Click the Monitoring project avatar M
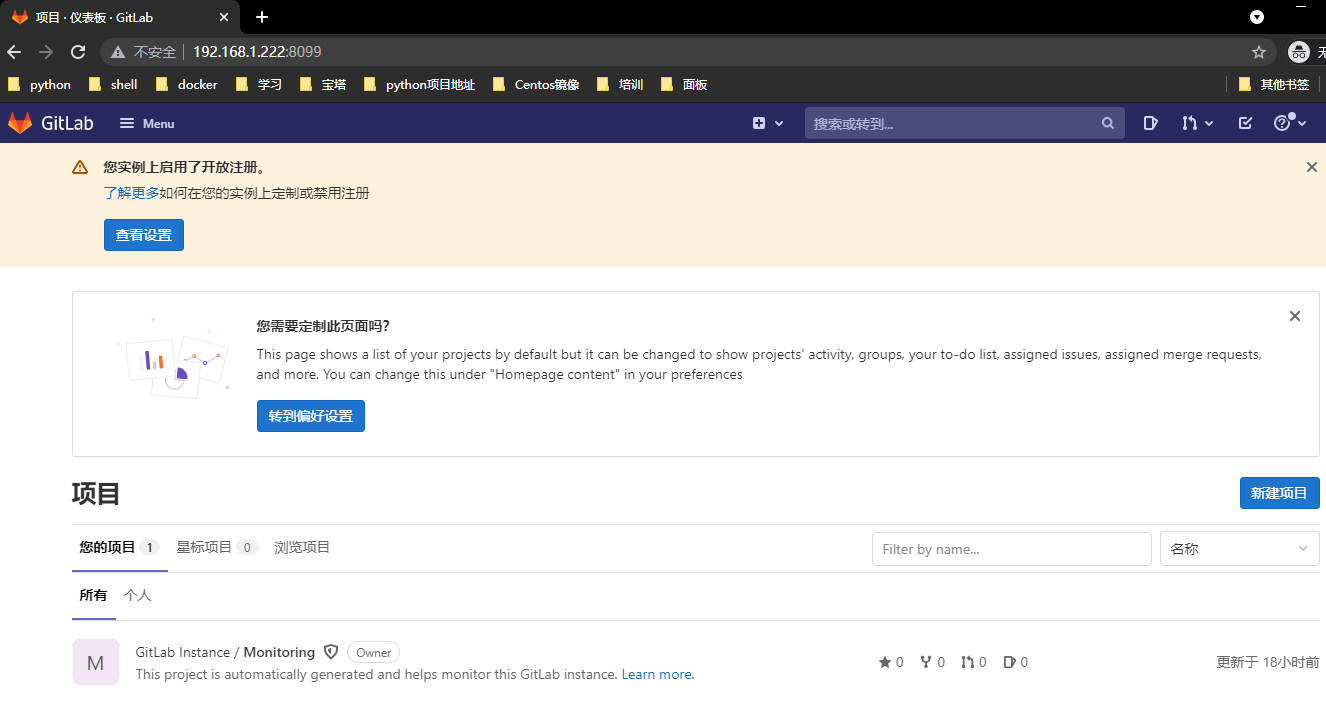Image resolution: width=1326 pixels, height=724 pixels. [95, 661]
